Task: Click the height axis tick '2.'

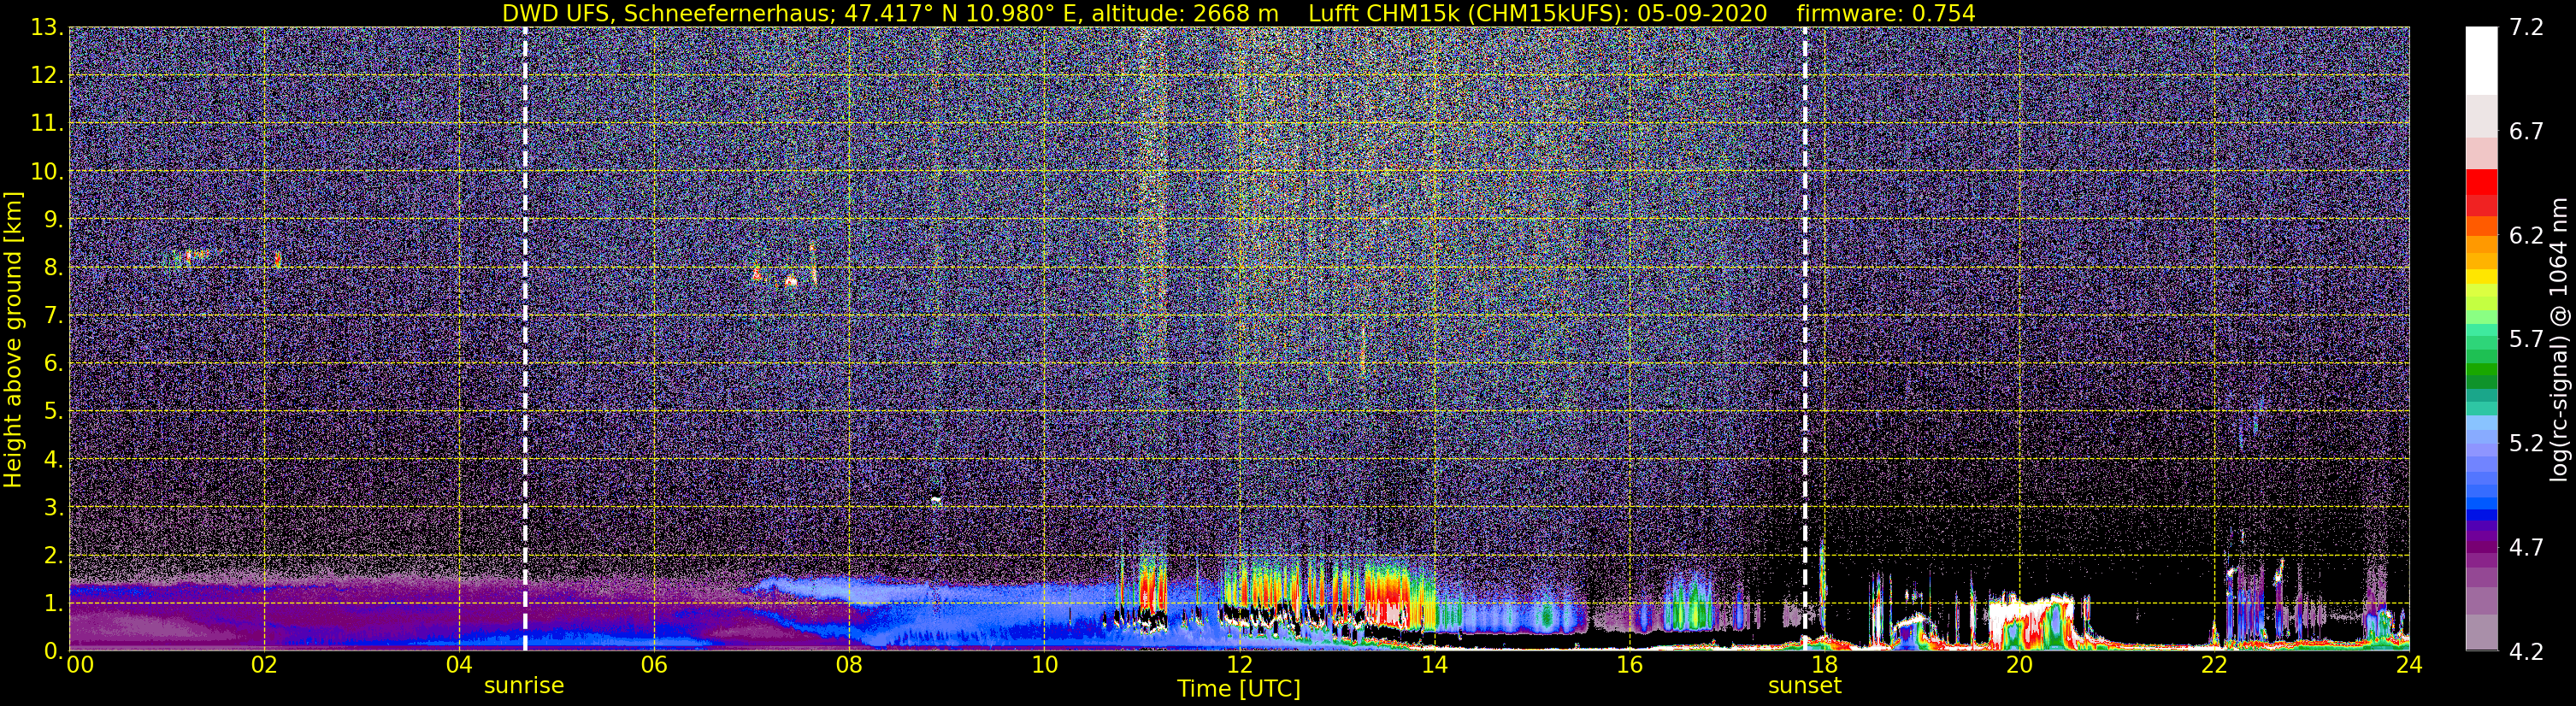Action: coord(52,555)
